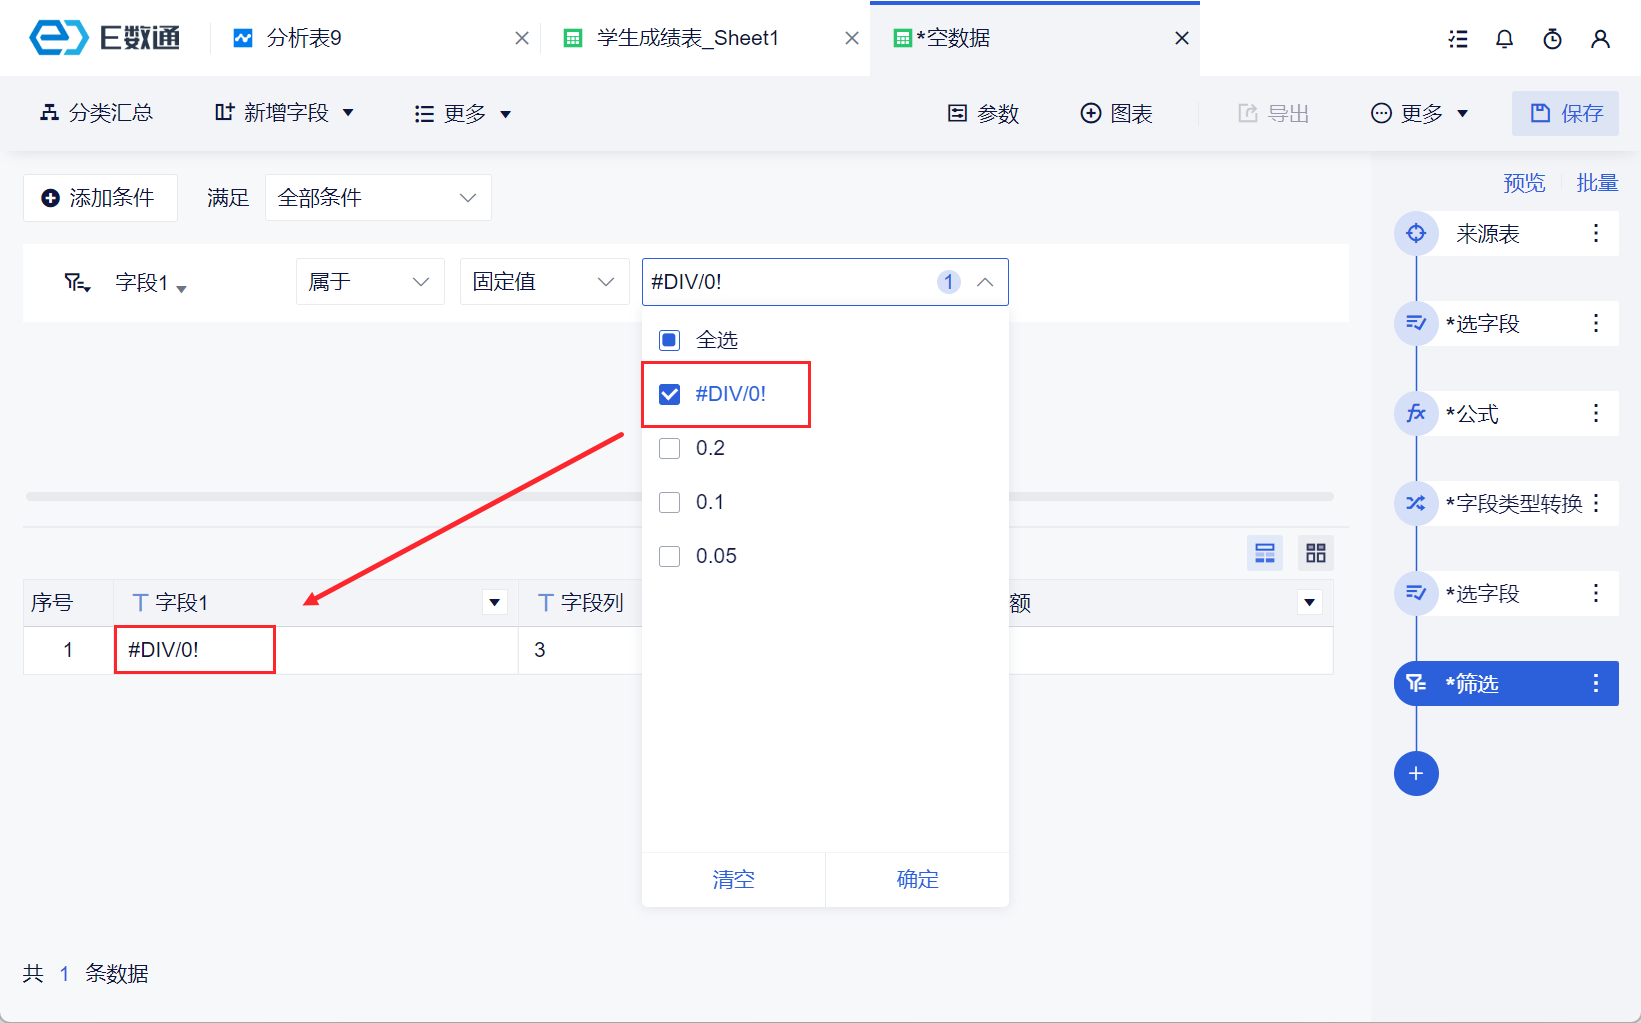Expand the 全部条件 condition dropdown
Screen dimensions: 1641x1023
pyautogui.click(x=378, y=198)
